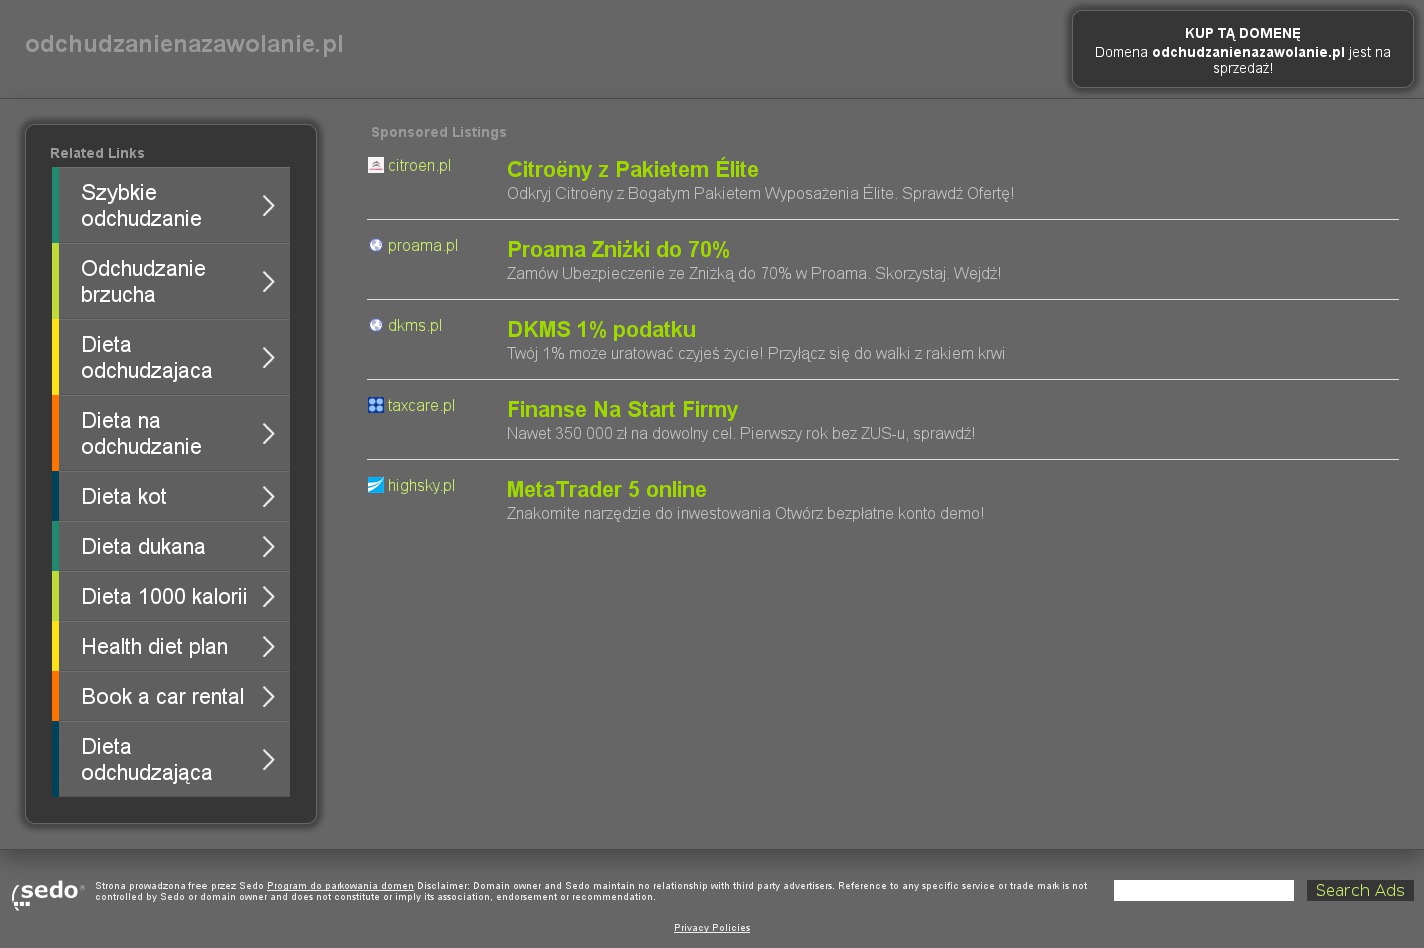This screenshot has width=1424, height=948.
Task: Open the Privacy Policies link
Action: (x=712, y=928)
